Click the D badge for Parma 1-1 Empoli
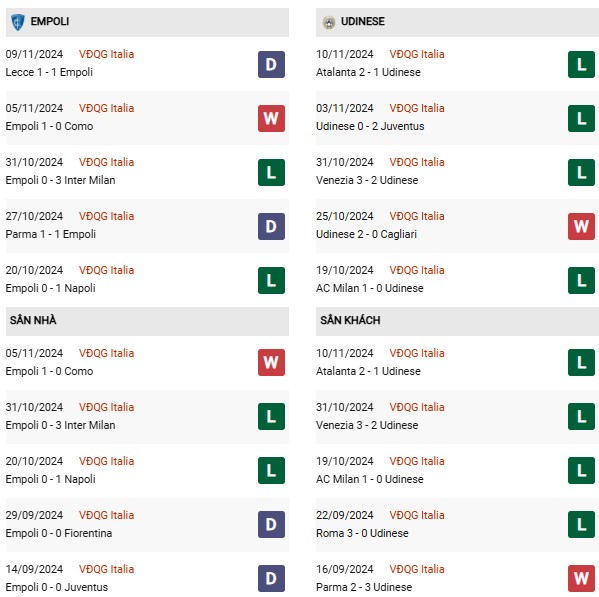 pos(271,227)
